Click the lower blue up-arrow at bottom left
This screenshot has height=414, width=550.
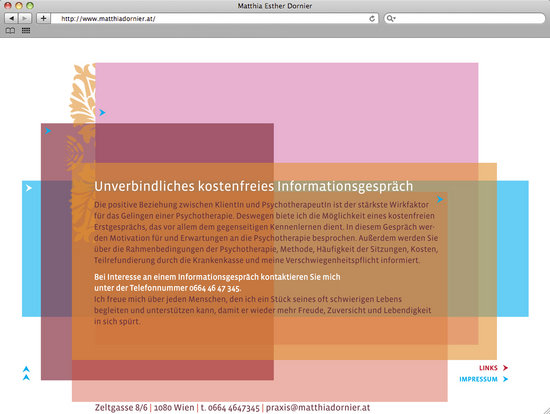tap(26, 378)
